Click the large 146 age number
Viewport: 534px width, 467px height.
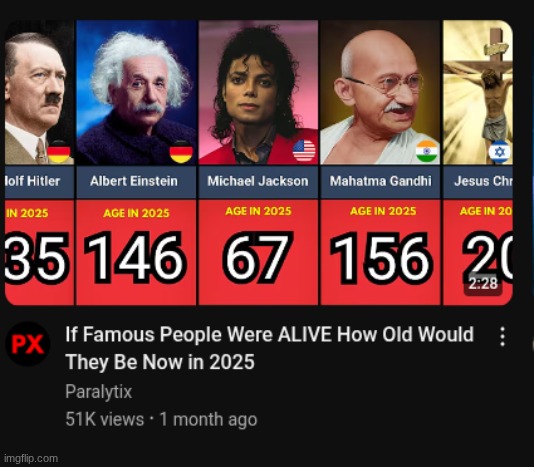[135, 258]
